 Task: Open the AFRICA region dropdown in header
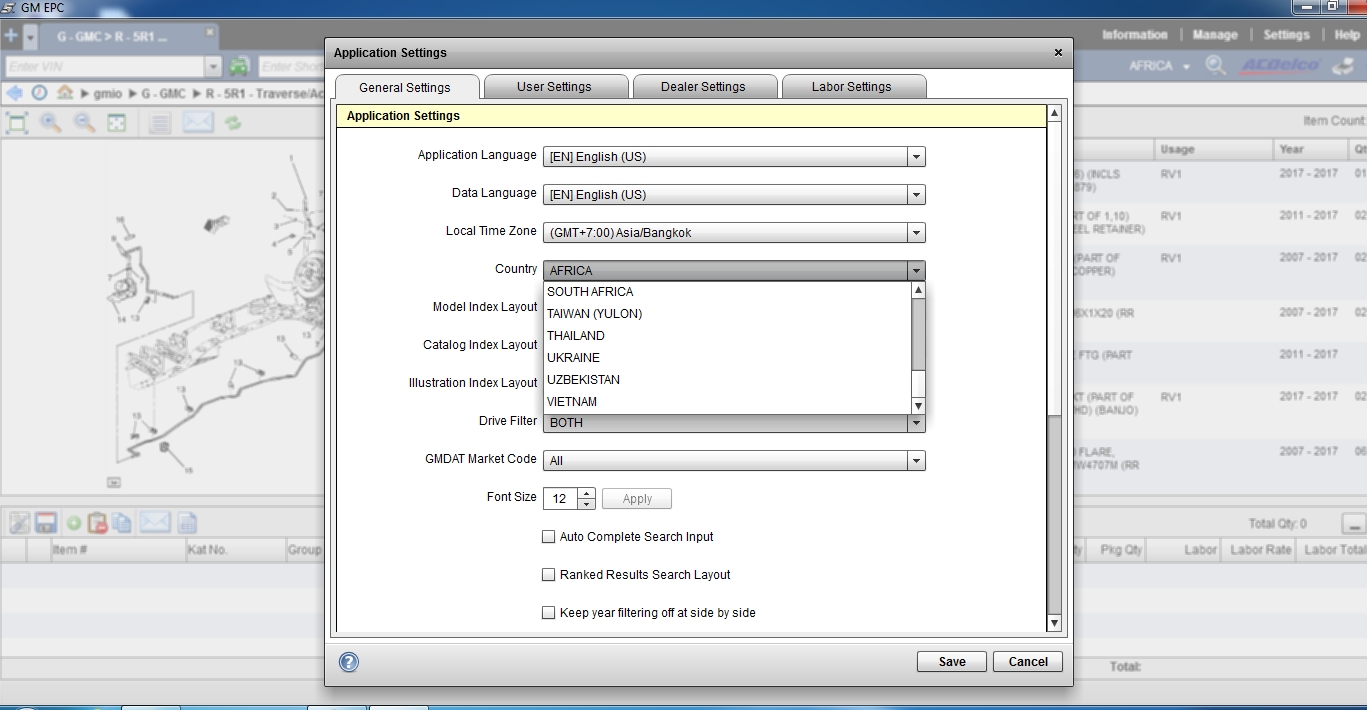1160,66
